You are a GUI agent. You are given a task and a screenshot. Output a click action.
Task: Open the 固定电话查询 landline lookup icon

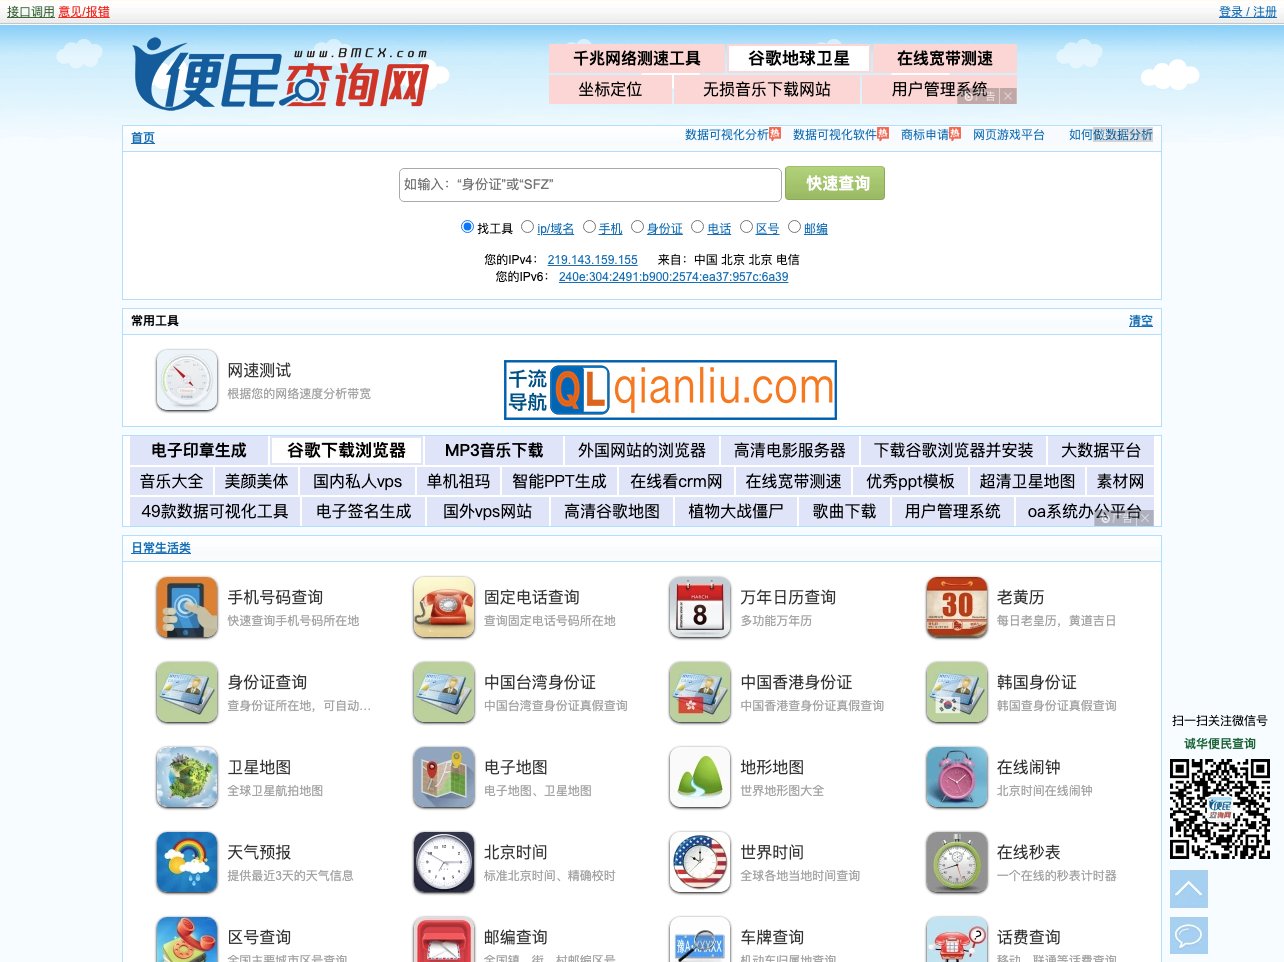[443, 607]
